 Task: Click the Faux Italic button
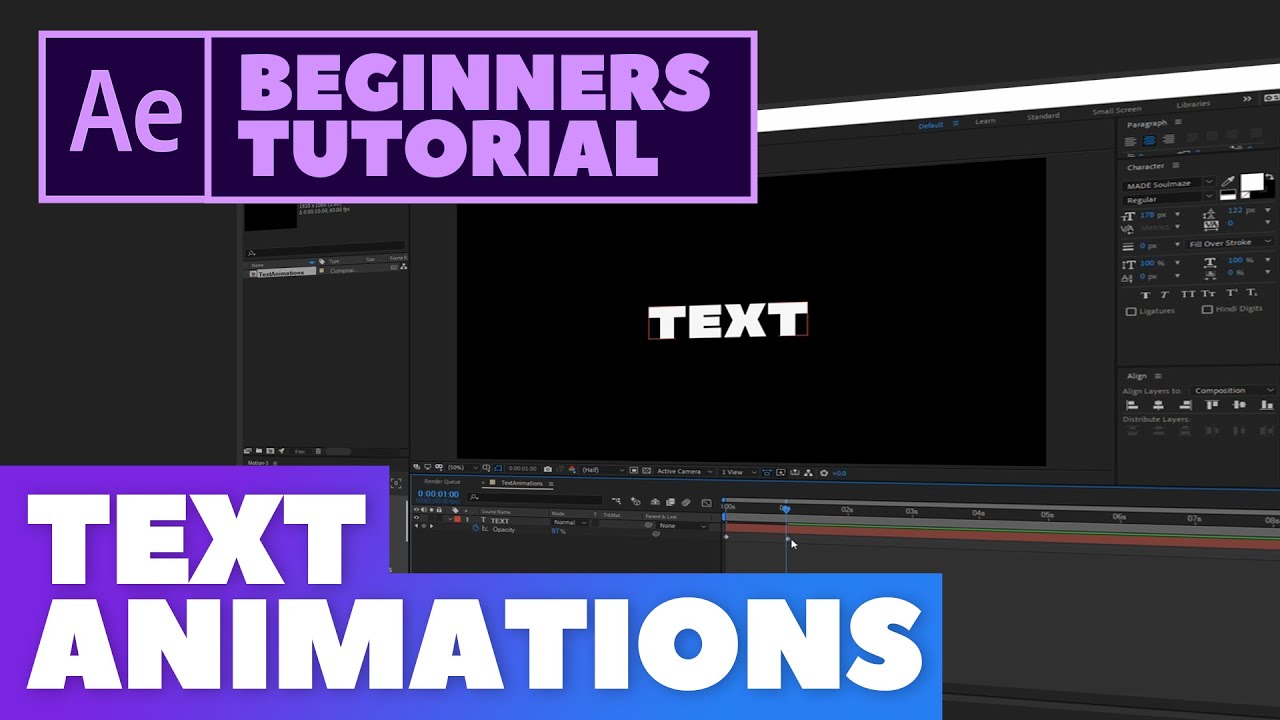click(1165, 294)
